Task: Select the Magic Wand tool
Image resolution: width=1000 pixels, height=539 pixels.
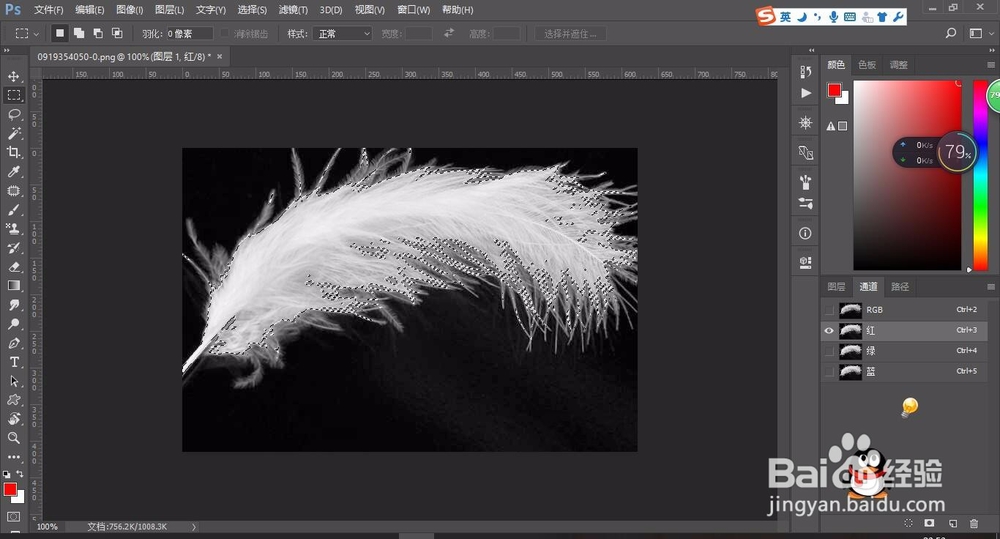Action: point(13,133)
